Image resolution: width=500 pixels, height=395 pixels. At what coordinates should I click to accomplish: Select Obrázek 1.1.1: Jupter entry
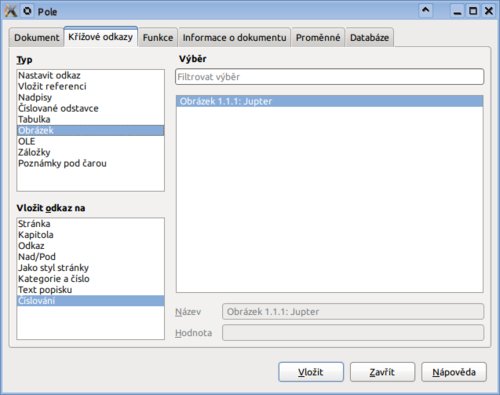pos(329,101)
